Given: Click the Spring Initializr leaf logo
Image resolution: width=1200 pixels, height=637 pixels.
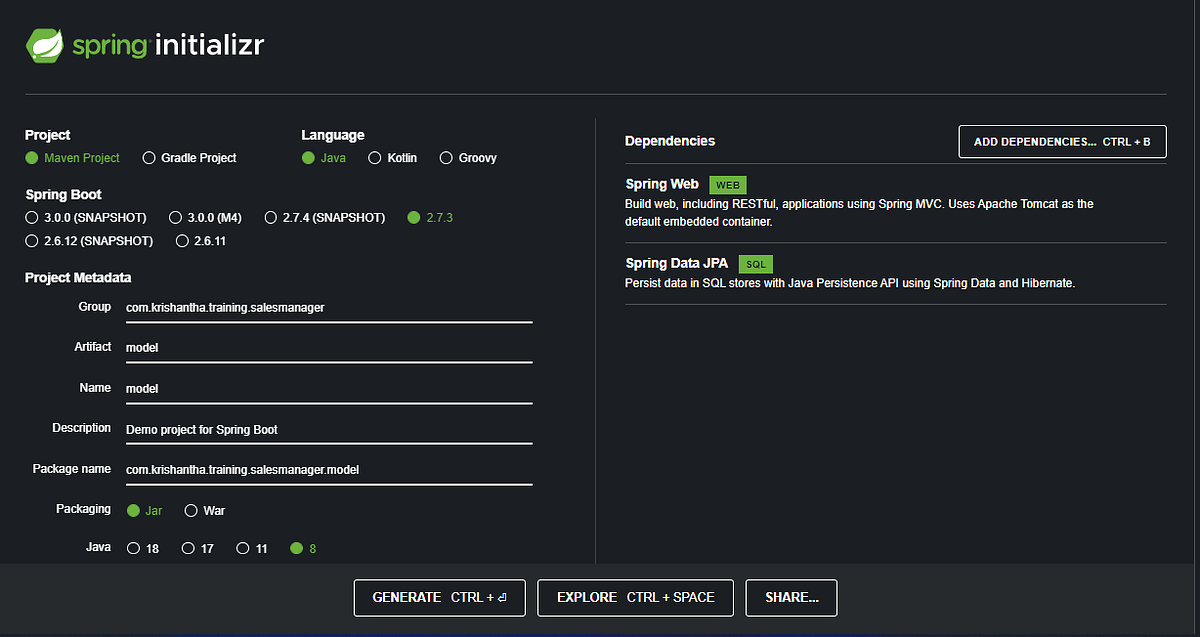Looking at the screenshot, I should 45,46.
